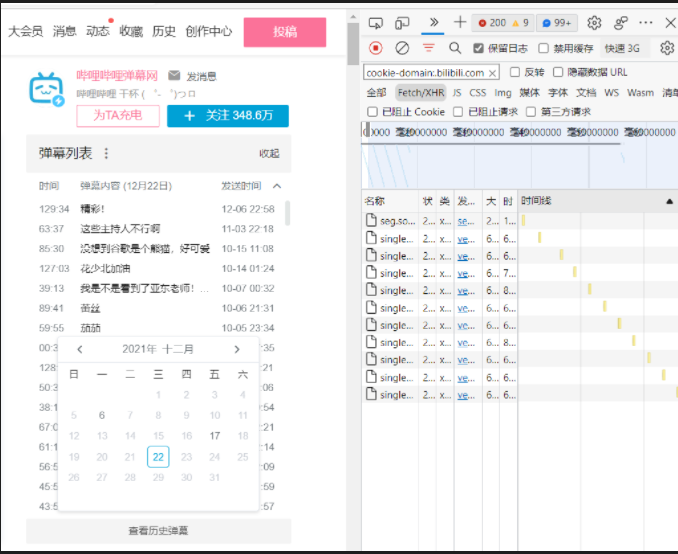Stop network recording with red button

(375, 48)
